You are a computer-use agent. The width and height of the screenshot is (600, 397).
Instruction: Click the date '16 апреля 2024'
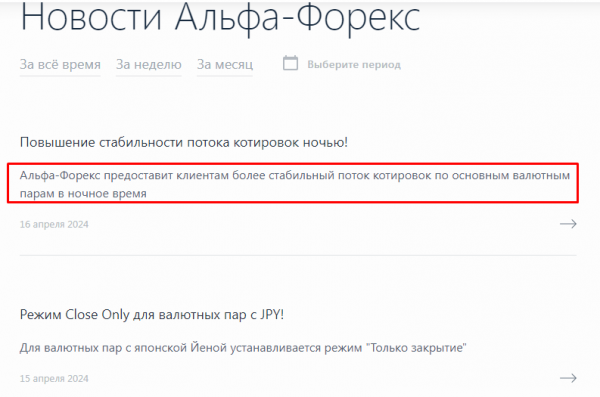(54, 224)
